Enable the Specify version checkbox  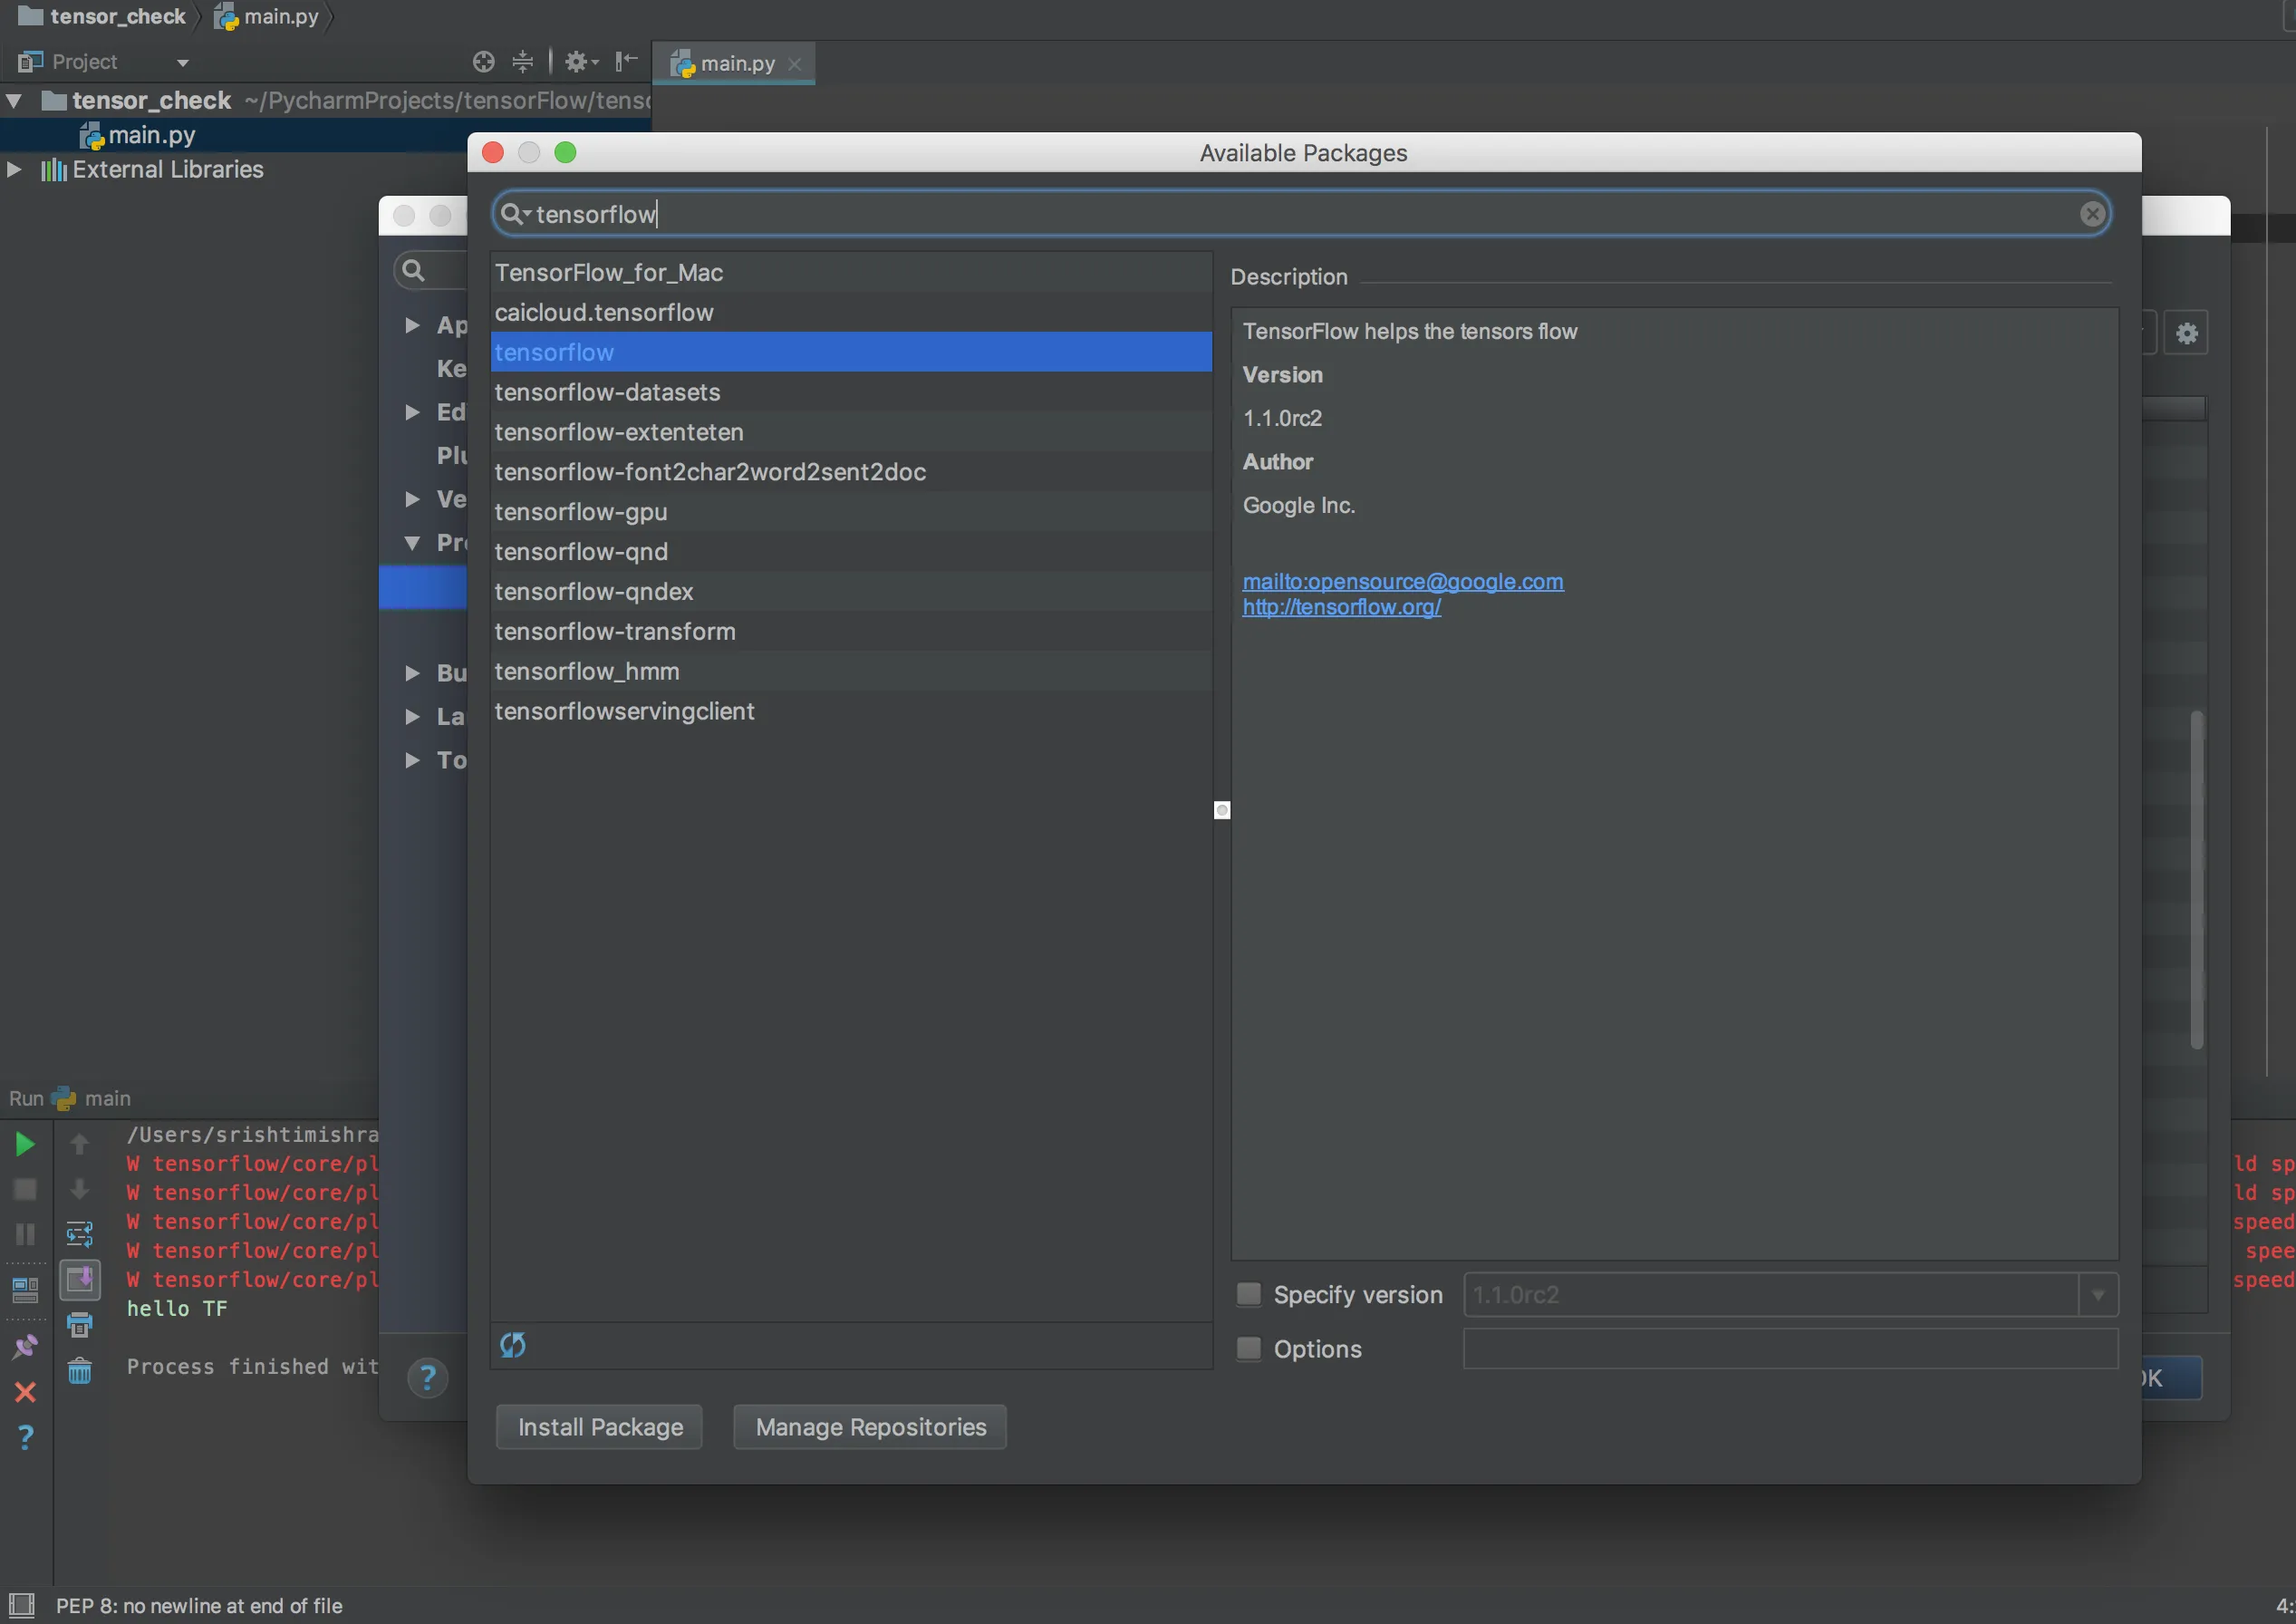click(x=1249, y=1294)
